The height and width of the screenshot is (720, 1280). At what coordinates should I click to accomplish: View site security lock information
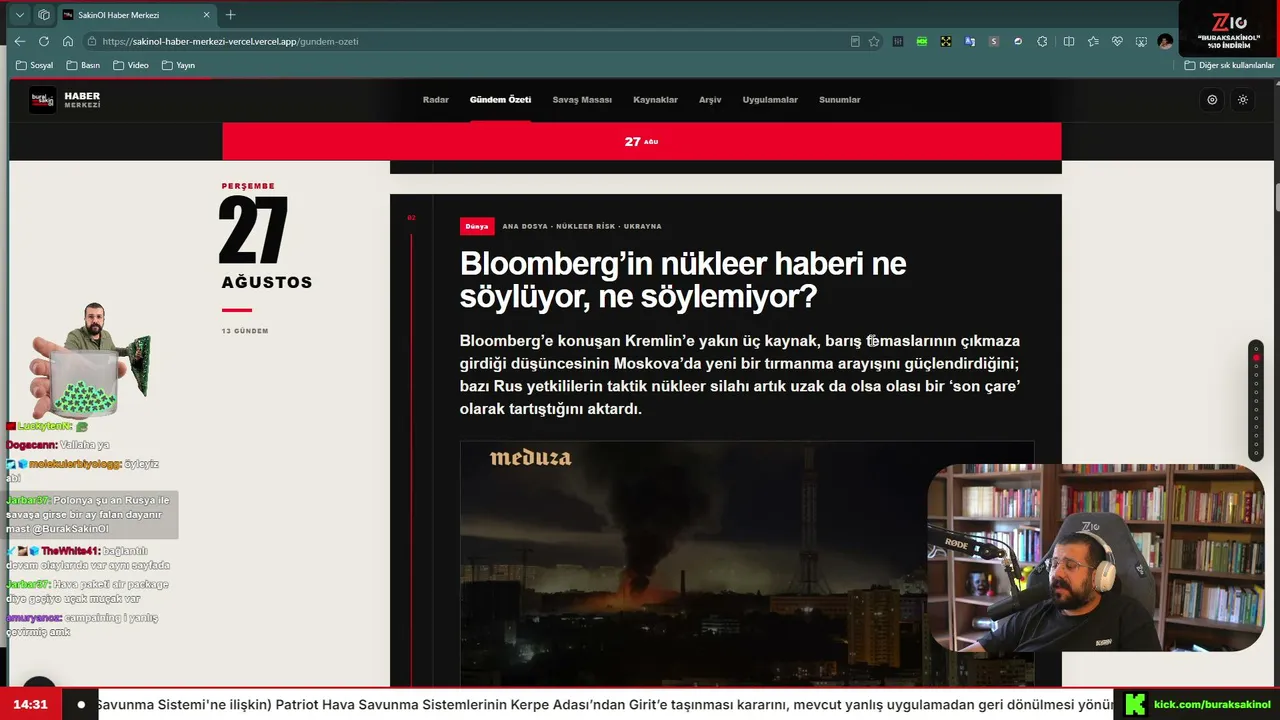[x=92, y=41]
